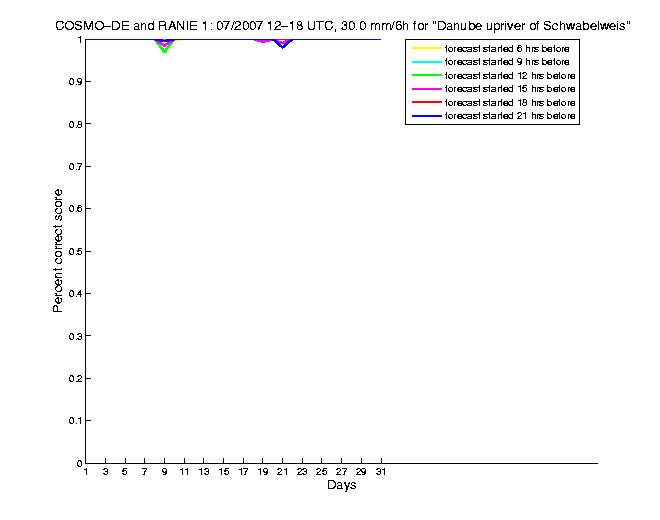
Task: Click the y-axis tick label 0.5
Action: 72,251
